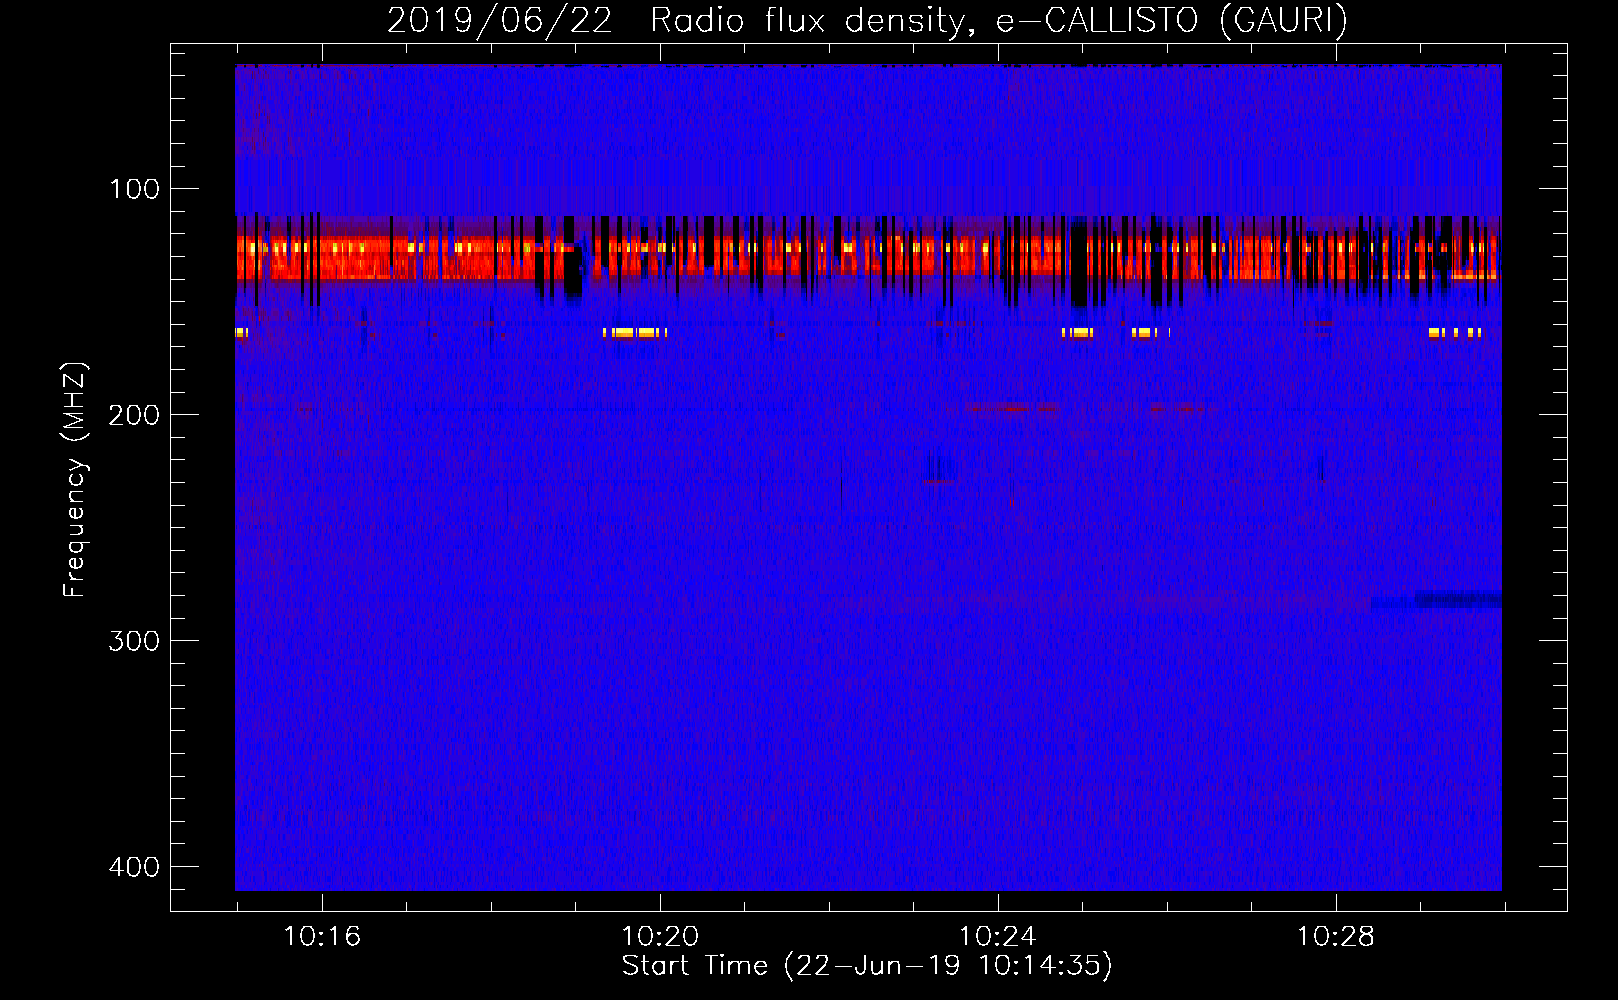This screenshot has width=1618, height=1000.
Task: Click the '10:16' time tick label
Action: click(322, 937)
